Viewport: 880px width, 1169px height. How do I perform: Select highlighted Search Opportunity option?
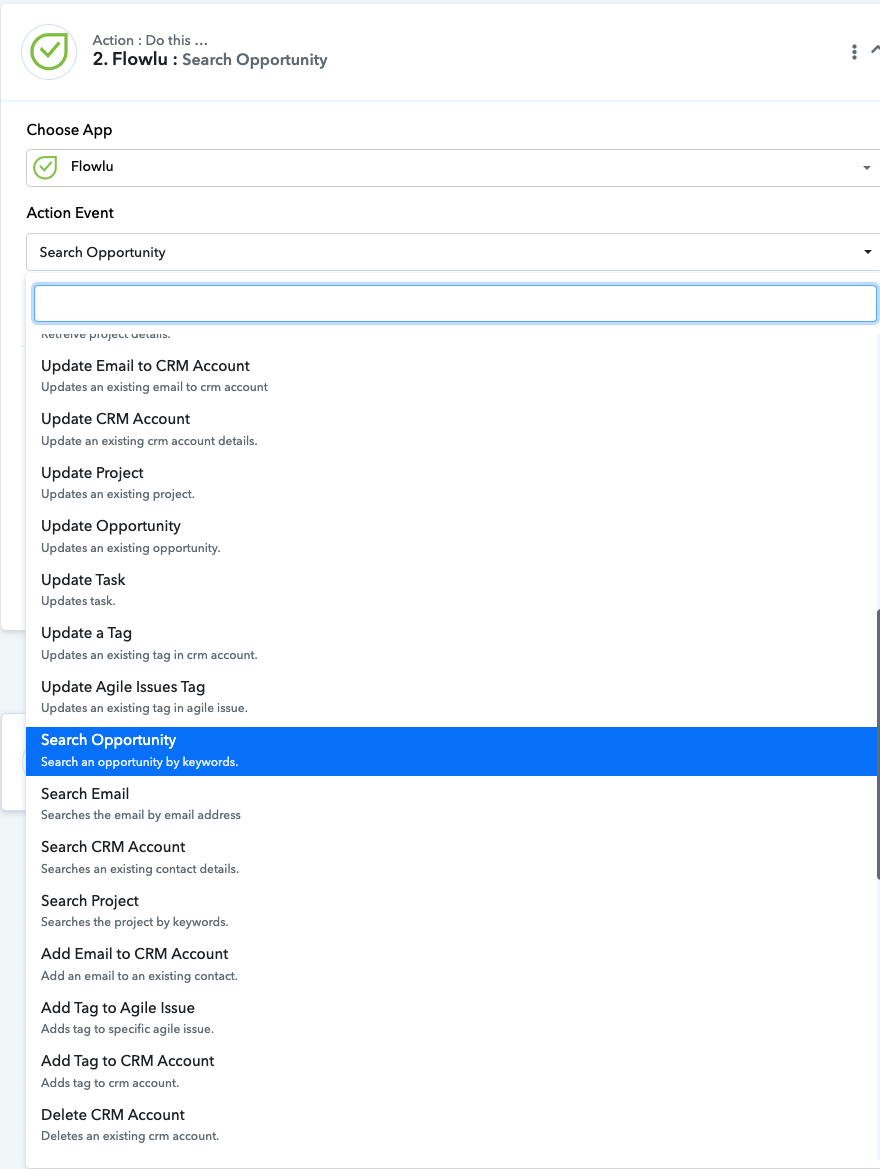pos(451,751)
